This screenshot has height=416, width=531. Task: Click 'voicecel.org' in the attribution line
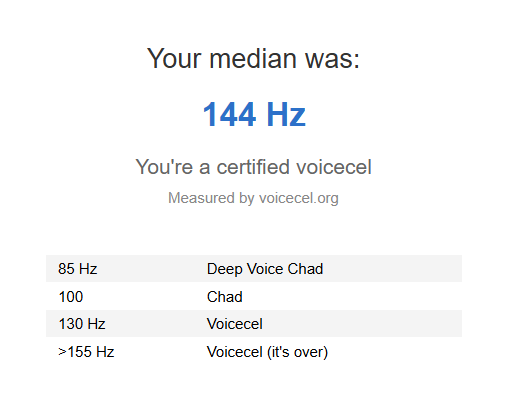click(x=299, y=198)
